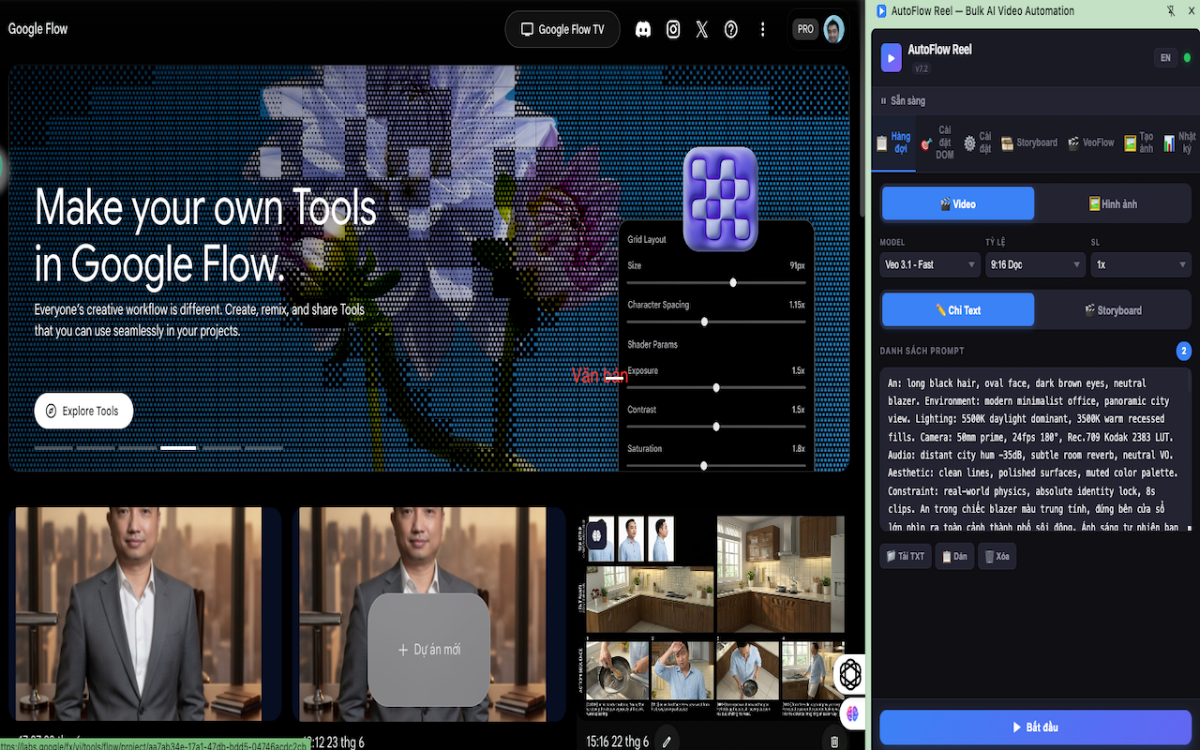Select the Chỉ Text input mode
This screenshot has width=1200, height=750.
coord(958,310)
